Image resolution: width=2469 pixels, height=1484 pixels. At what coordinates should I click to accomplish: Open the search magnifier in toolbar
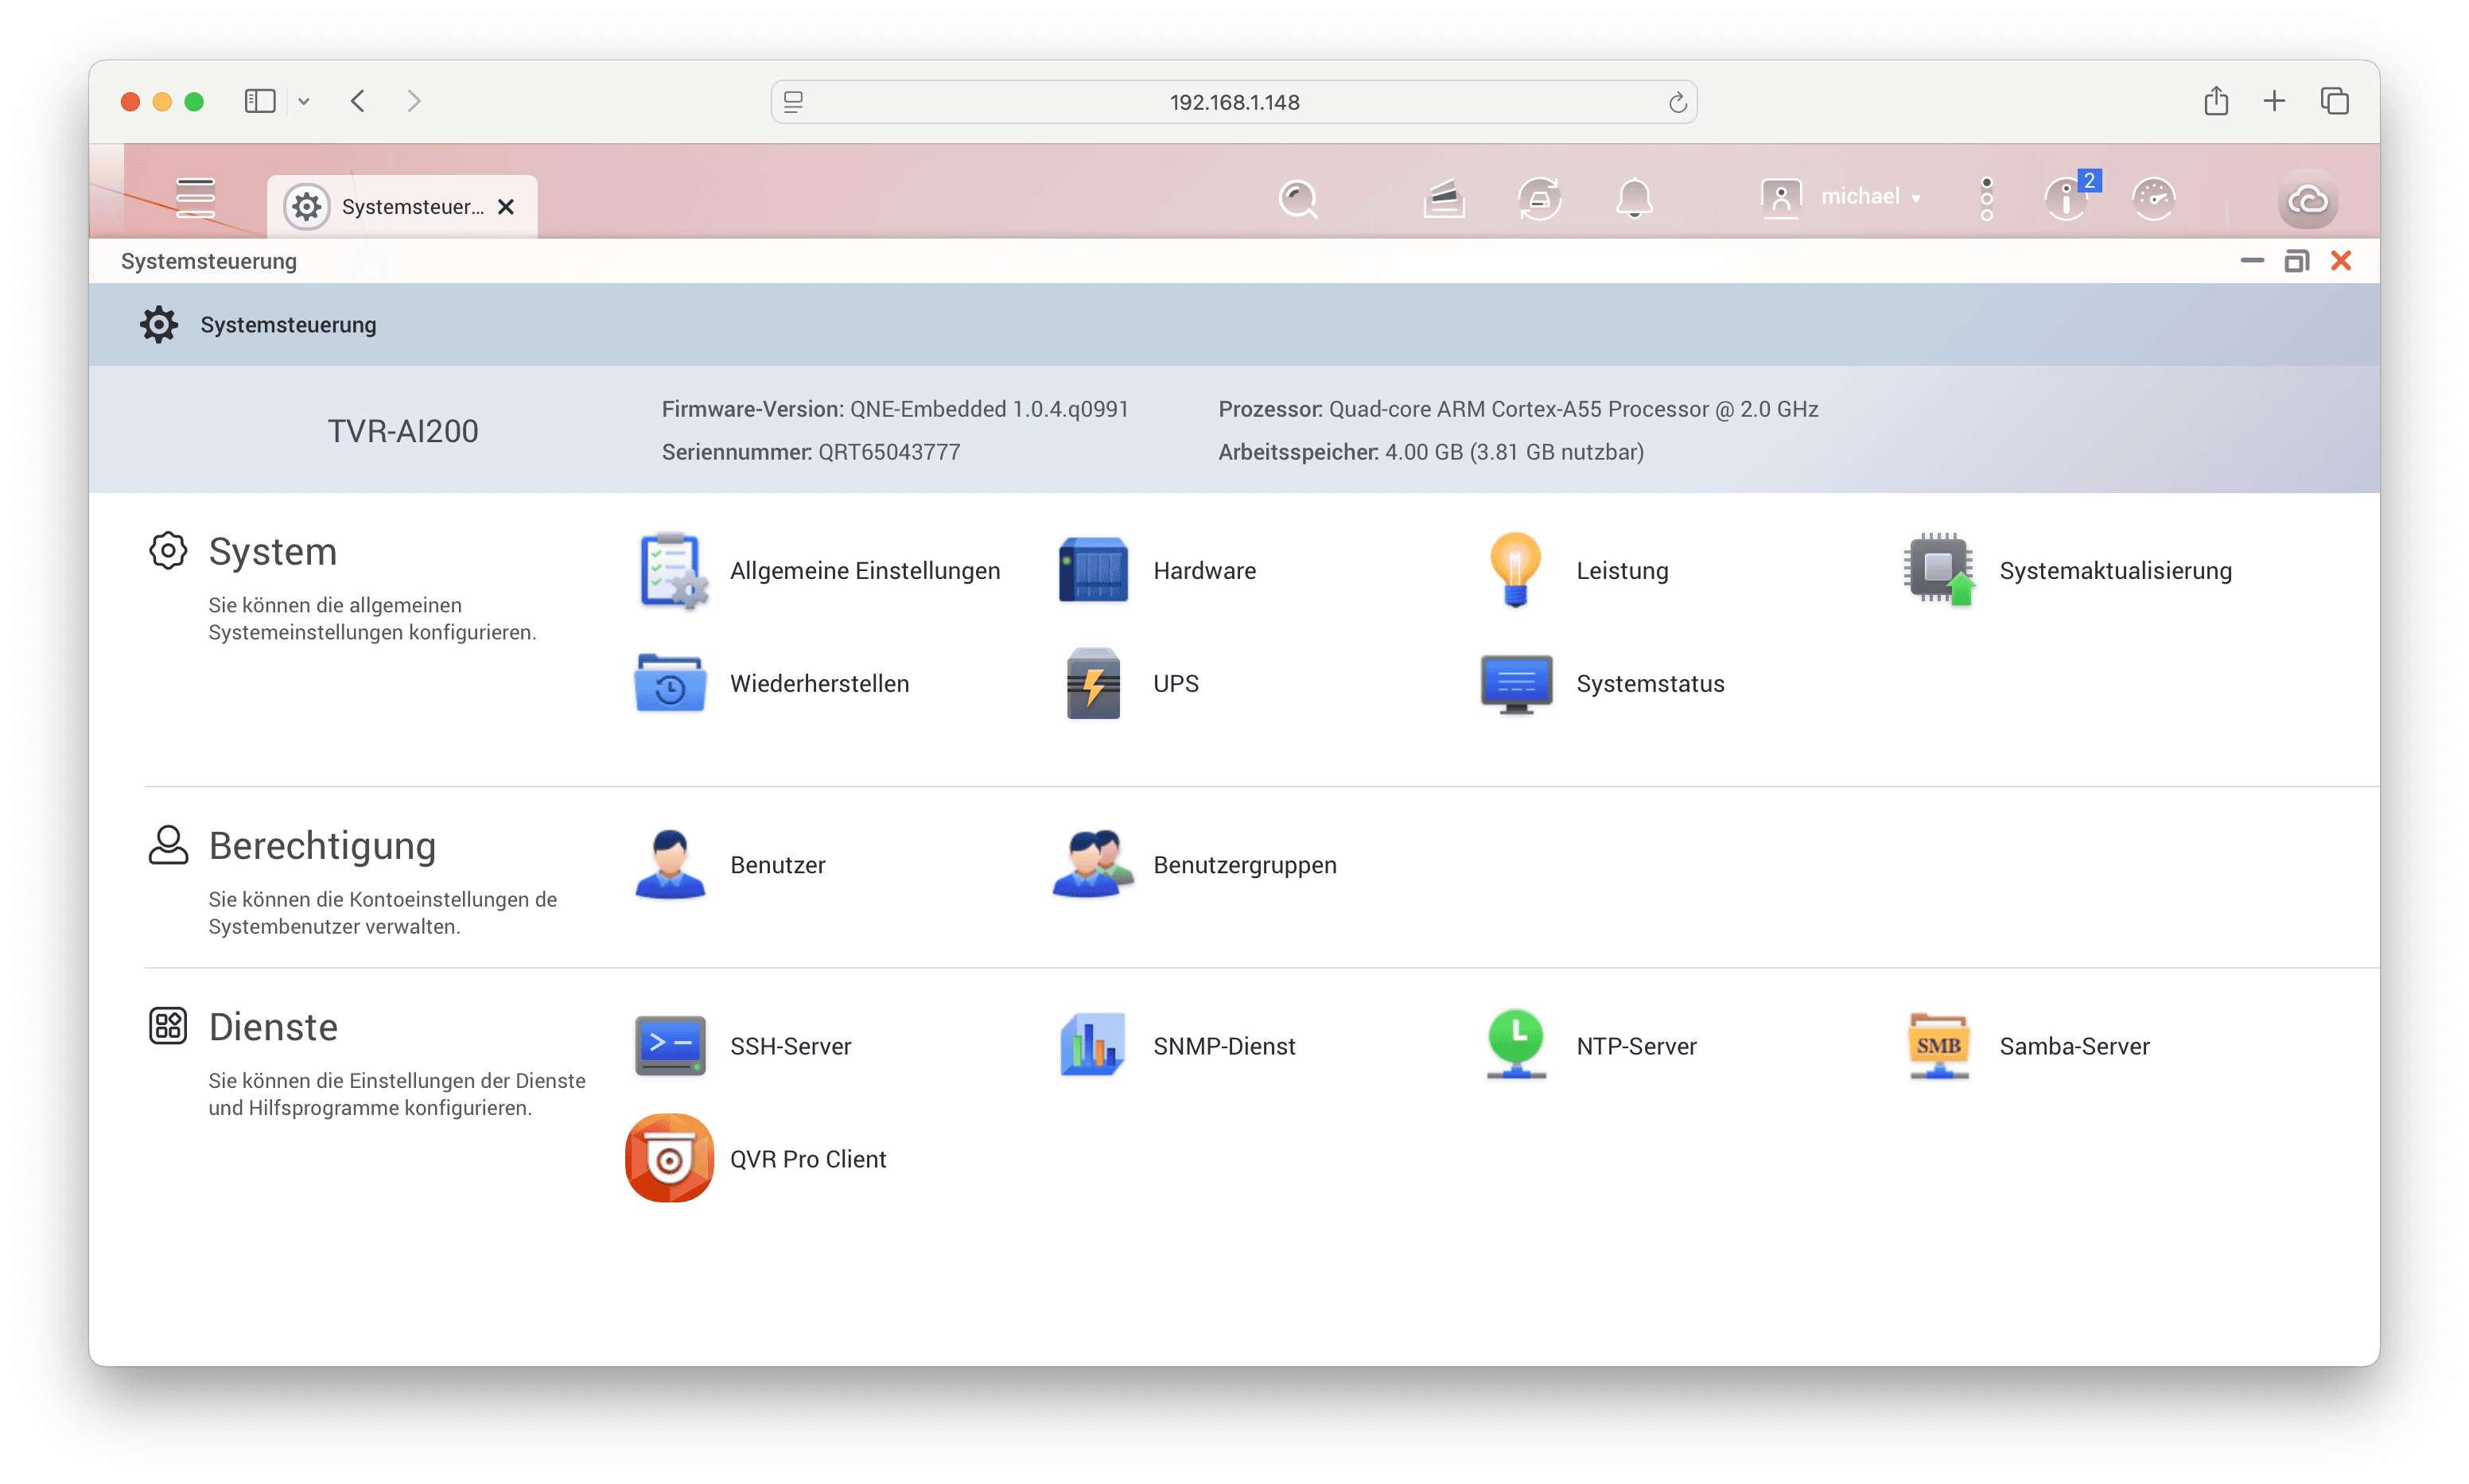click(1297, 198)
